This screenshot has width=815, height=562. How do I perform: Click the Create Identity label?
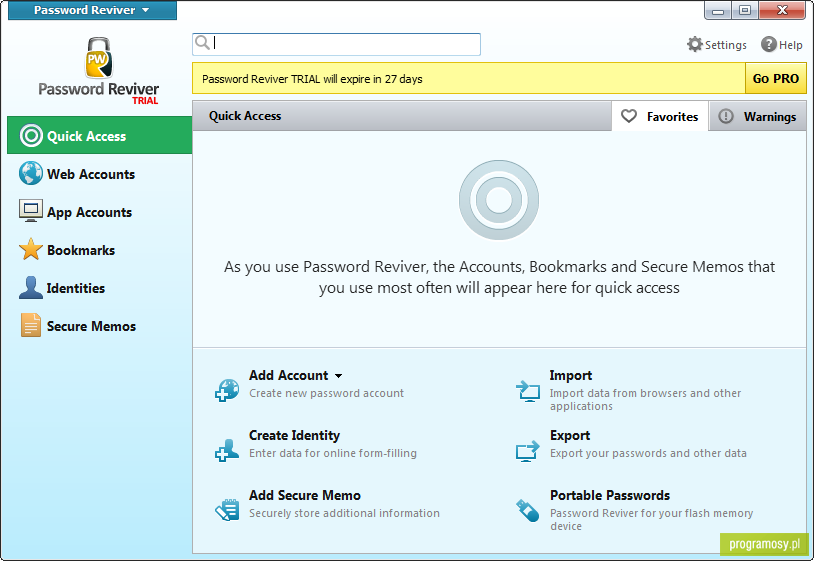[294, 435]
